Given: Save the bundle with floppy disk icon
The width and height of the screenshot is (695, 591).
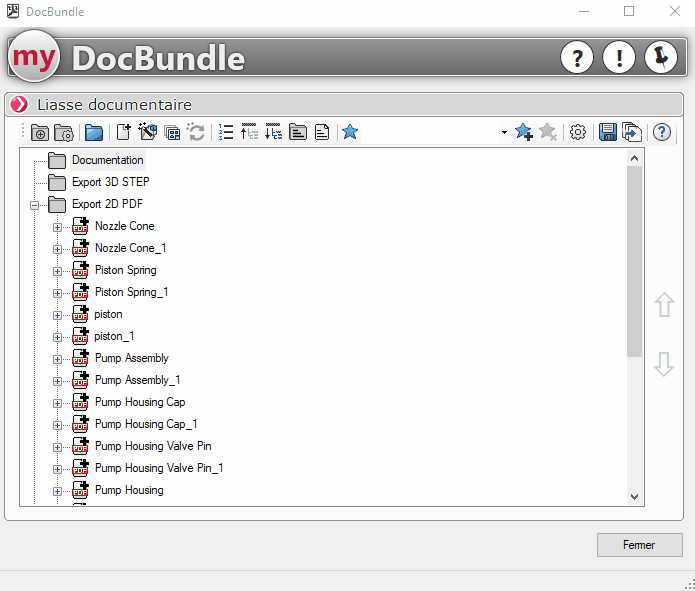Looking at the screenshot, I should point(607,132).
